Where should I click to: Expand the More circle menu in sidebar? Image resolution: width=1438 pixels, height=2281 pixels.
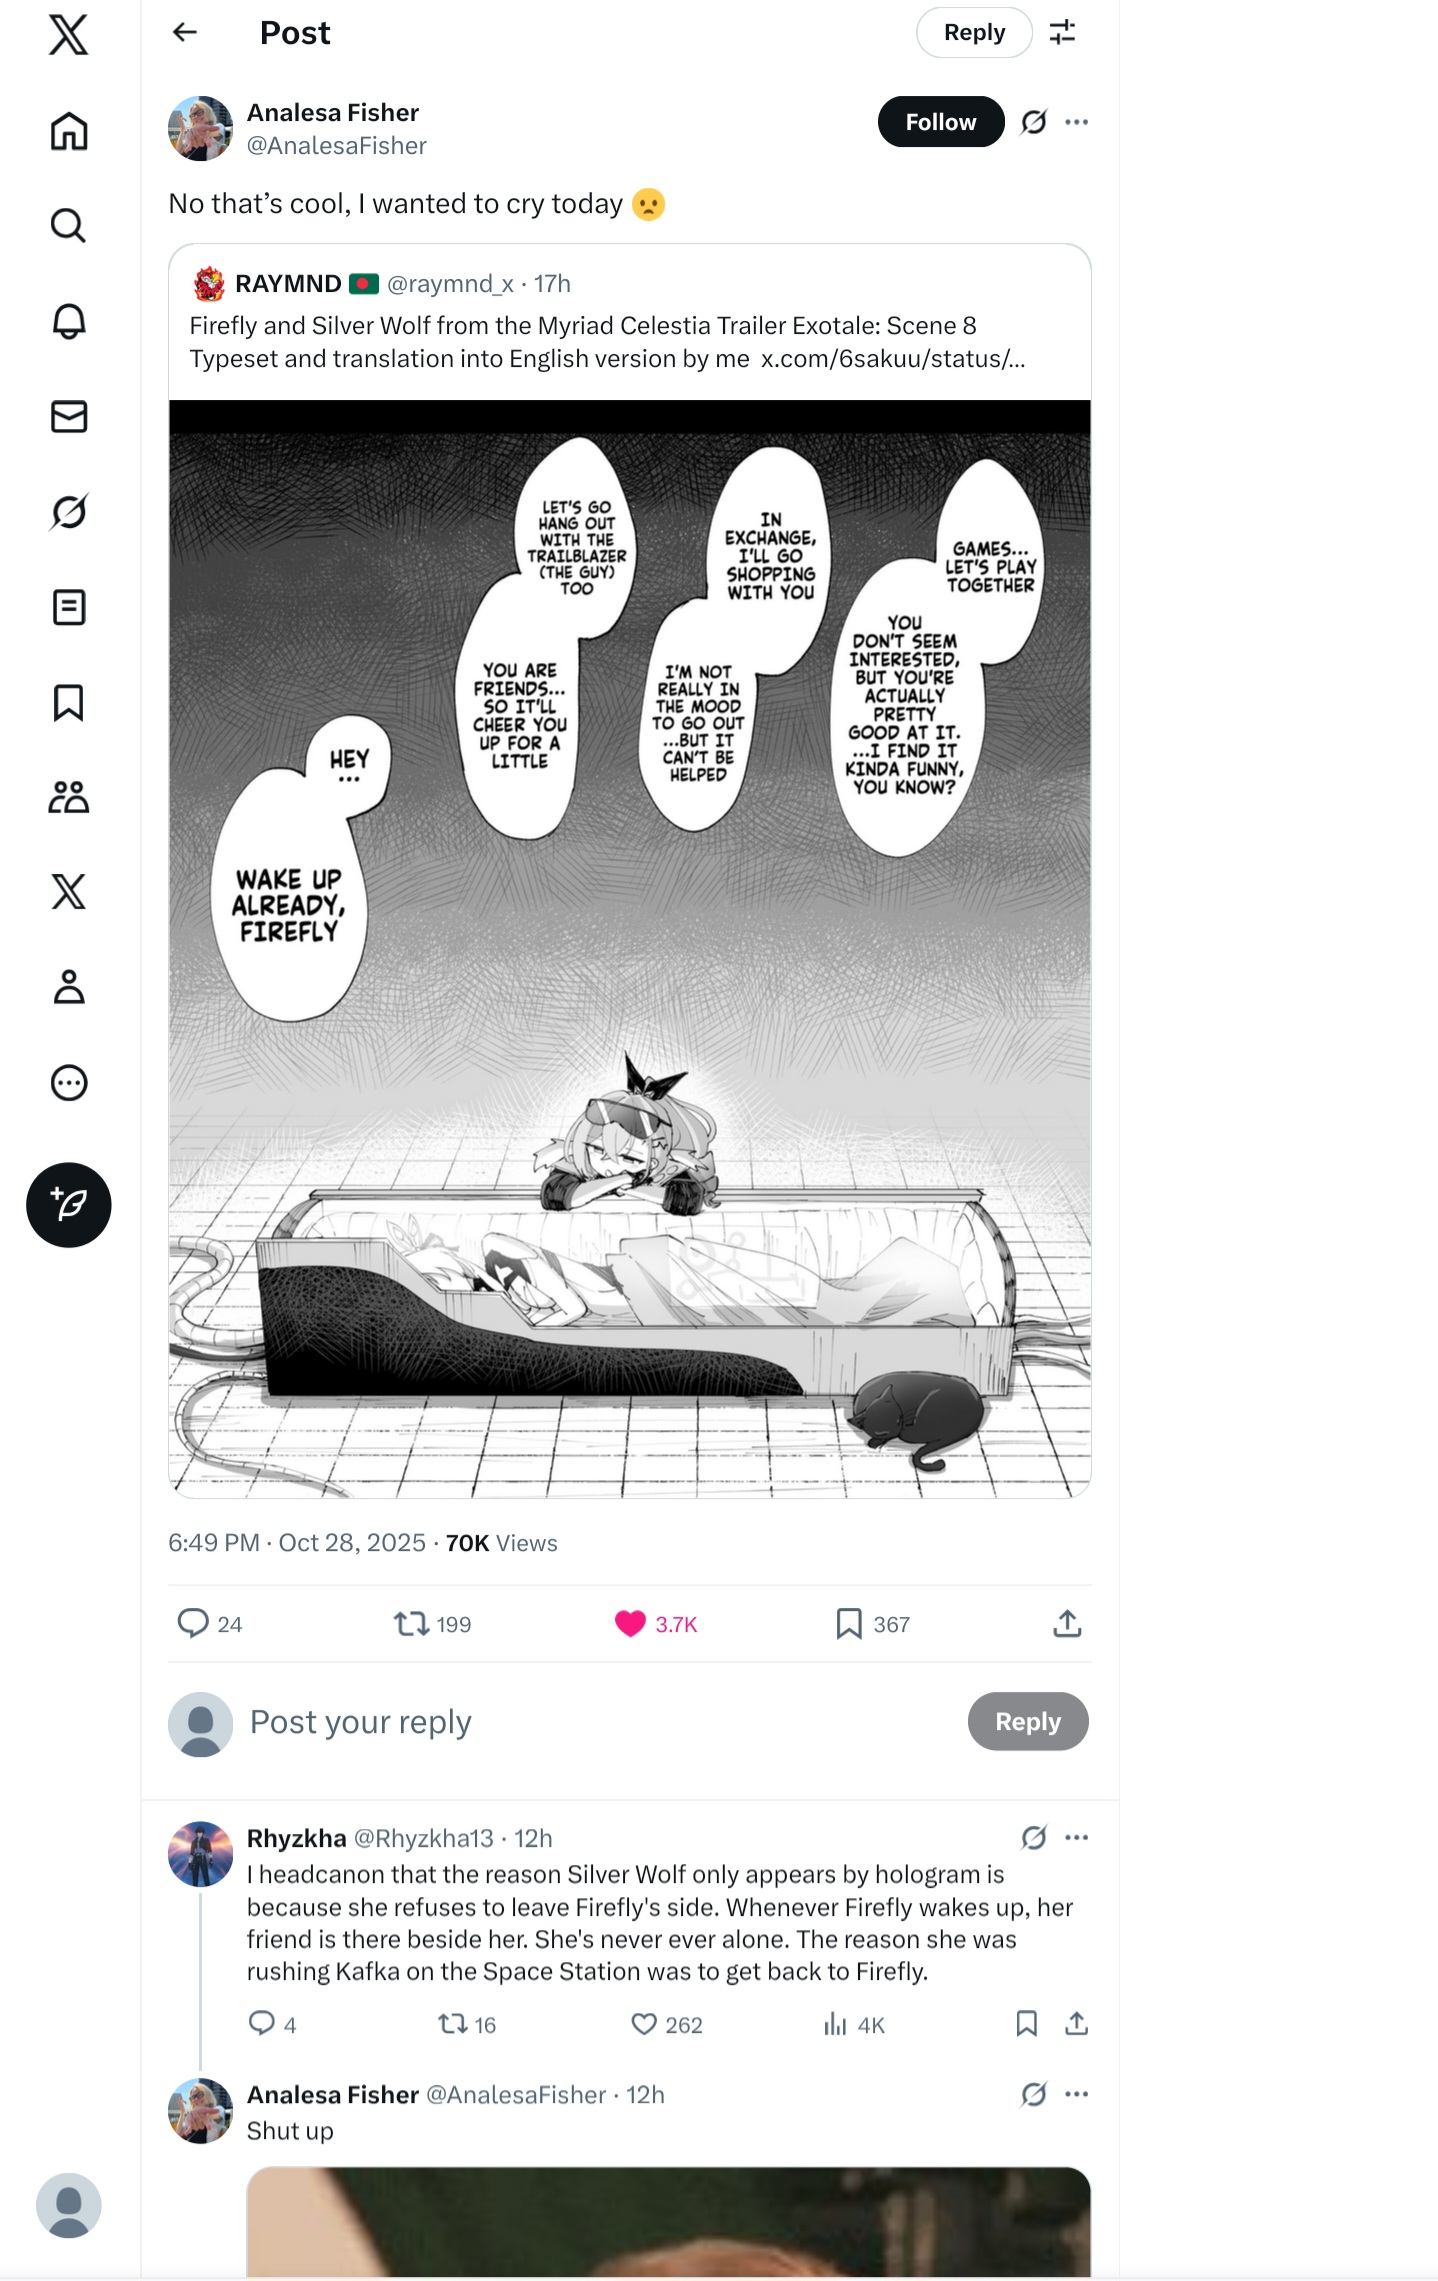coord(69,1083)
